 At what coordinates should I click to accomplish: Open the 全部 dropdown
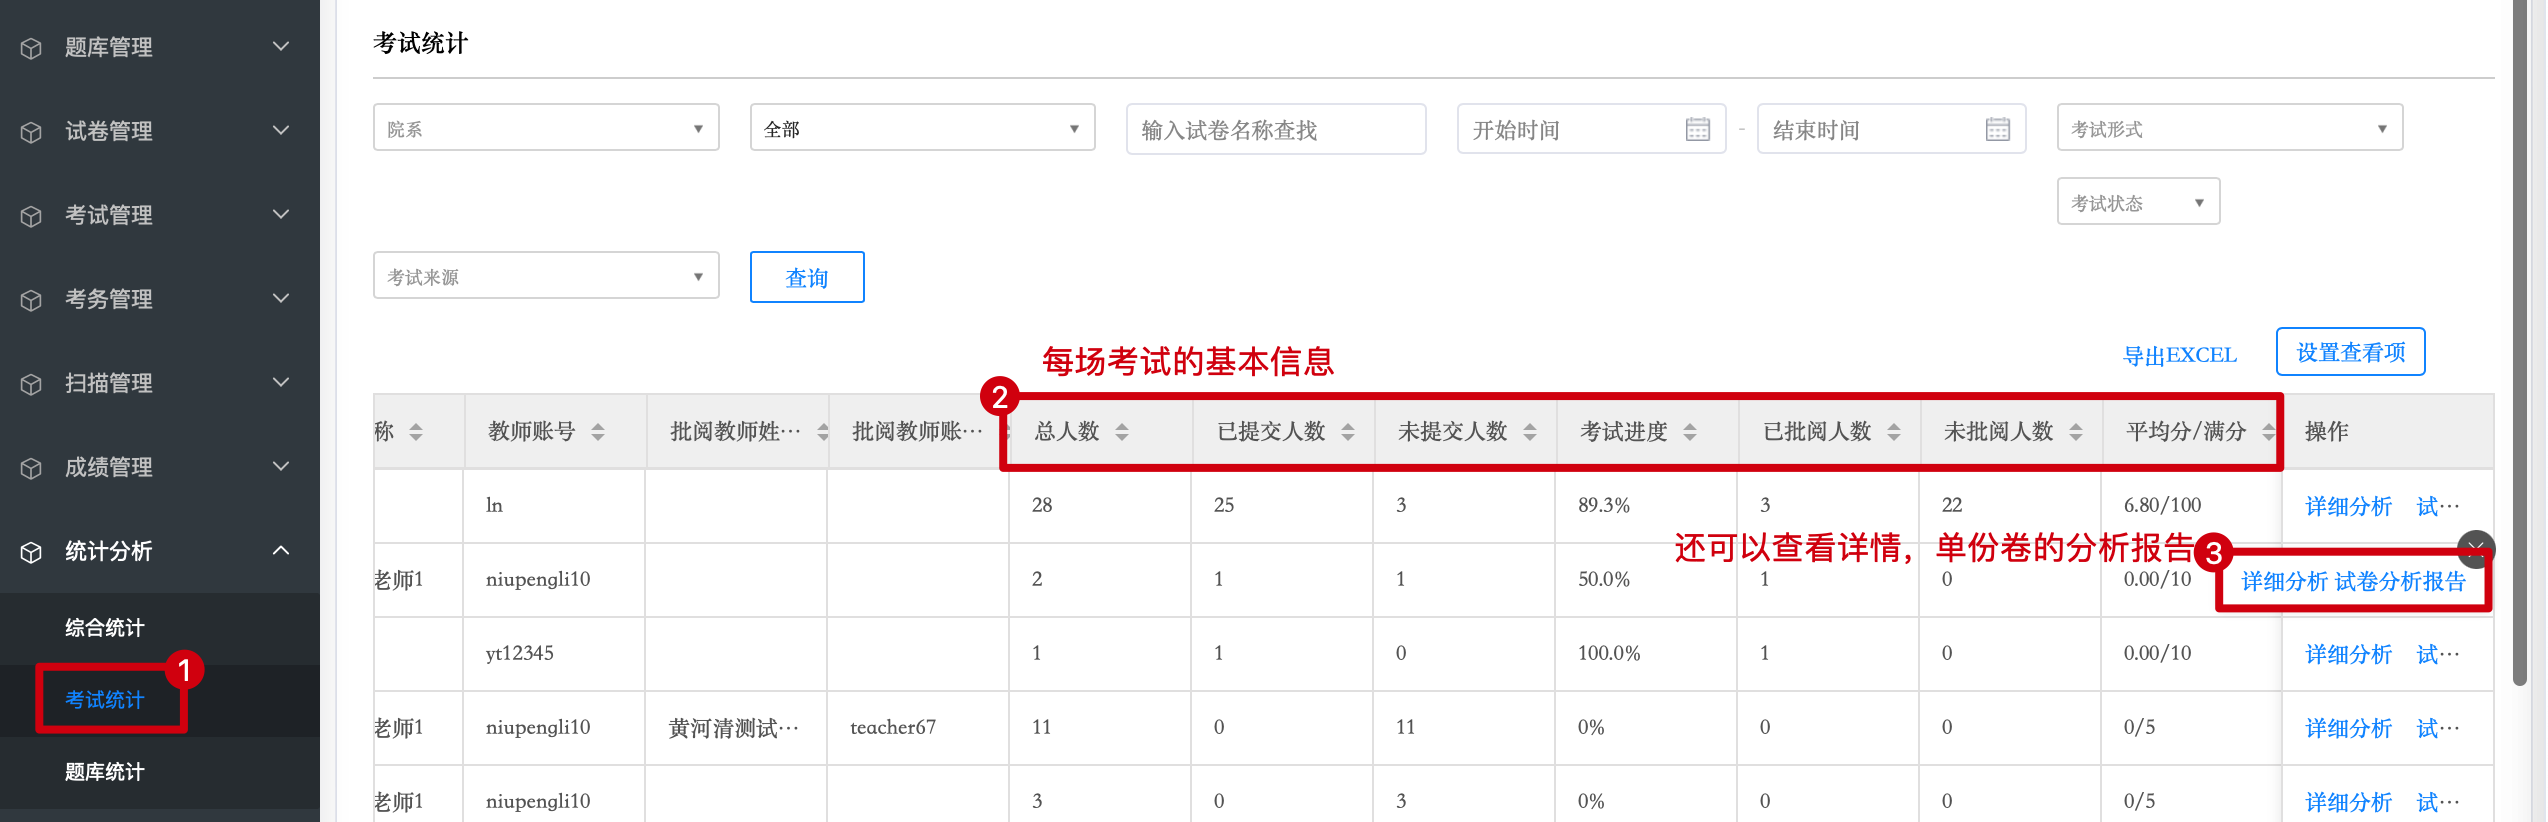922,128
